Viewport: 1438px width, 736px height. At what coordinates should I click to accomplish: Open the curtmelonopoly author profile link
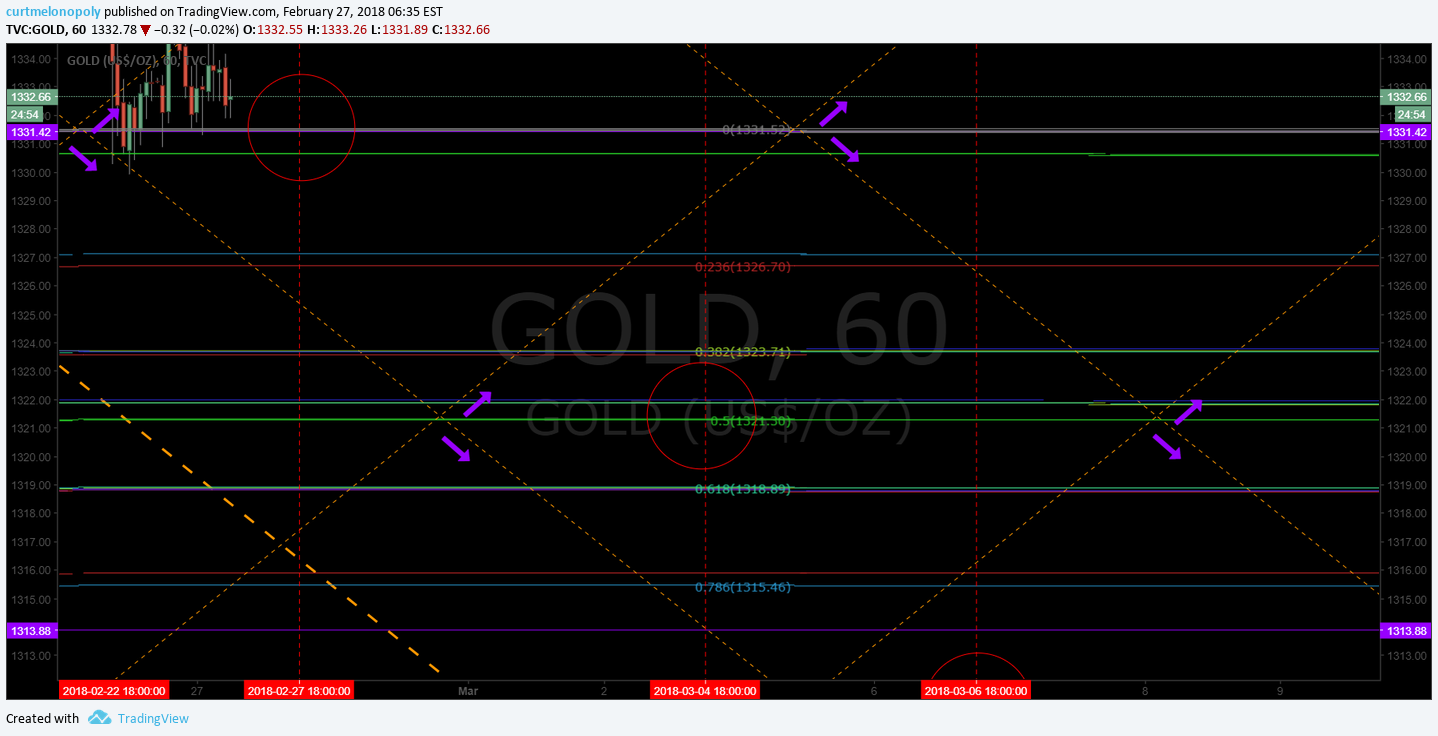click(x=53, y=11)
